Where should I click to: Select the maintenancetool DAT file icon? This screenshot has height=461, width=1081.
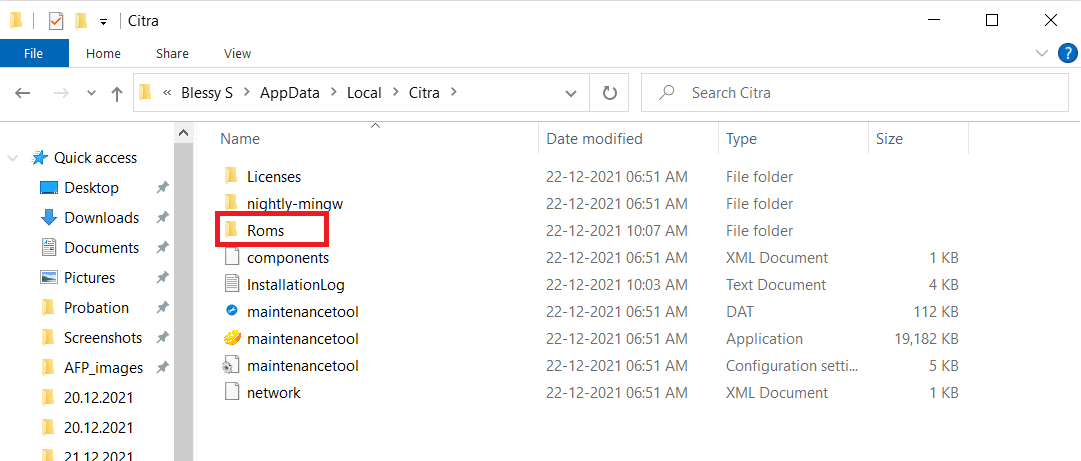tap(231, 311)
